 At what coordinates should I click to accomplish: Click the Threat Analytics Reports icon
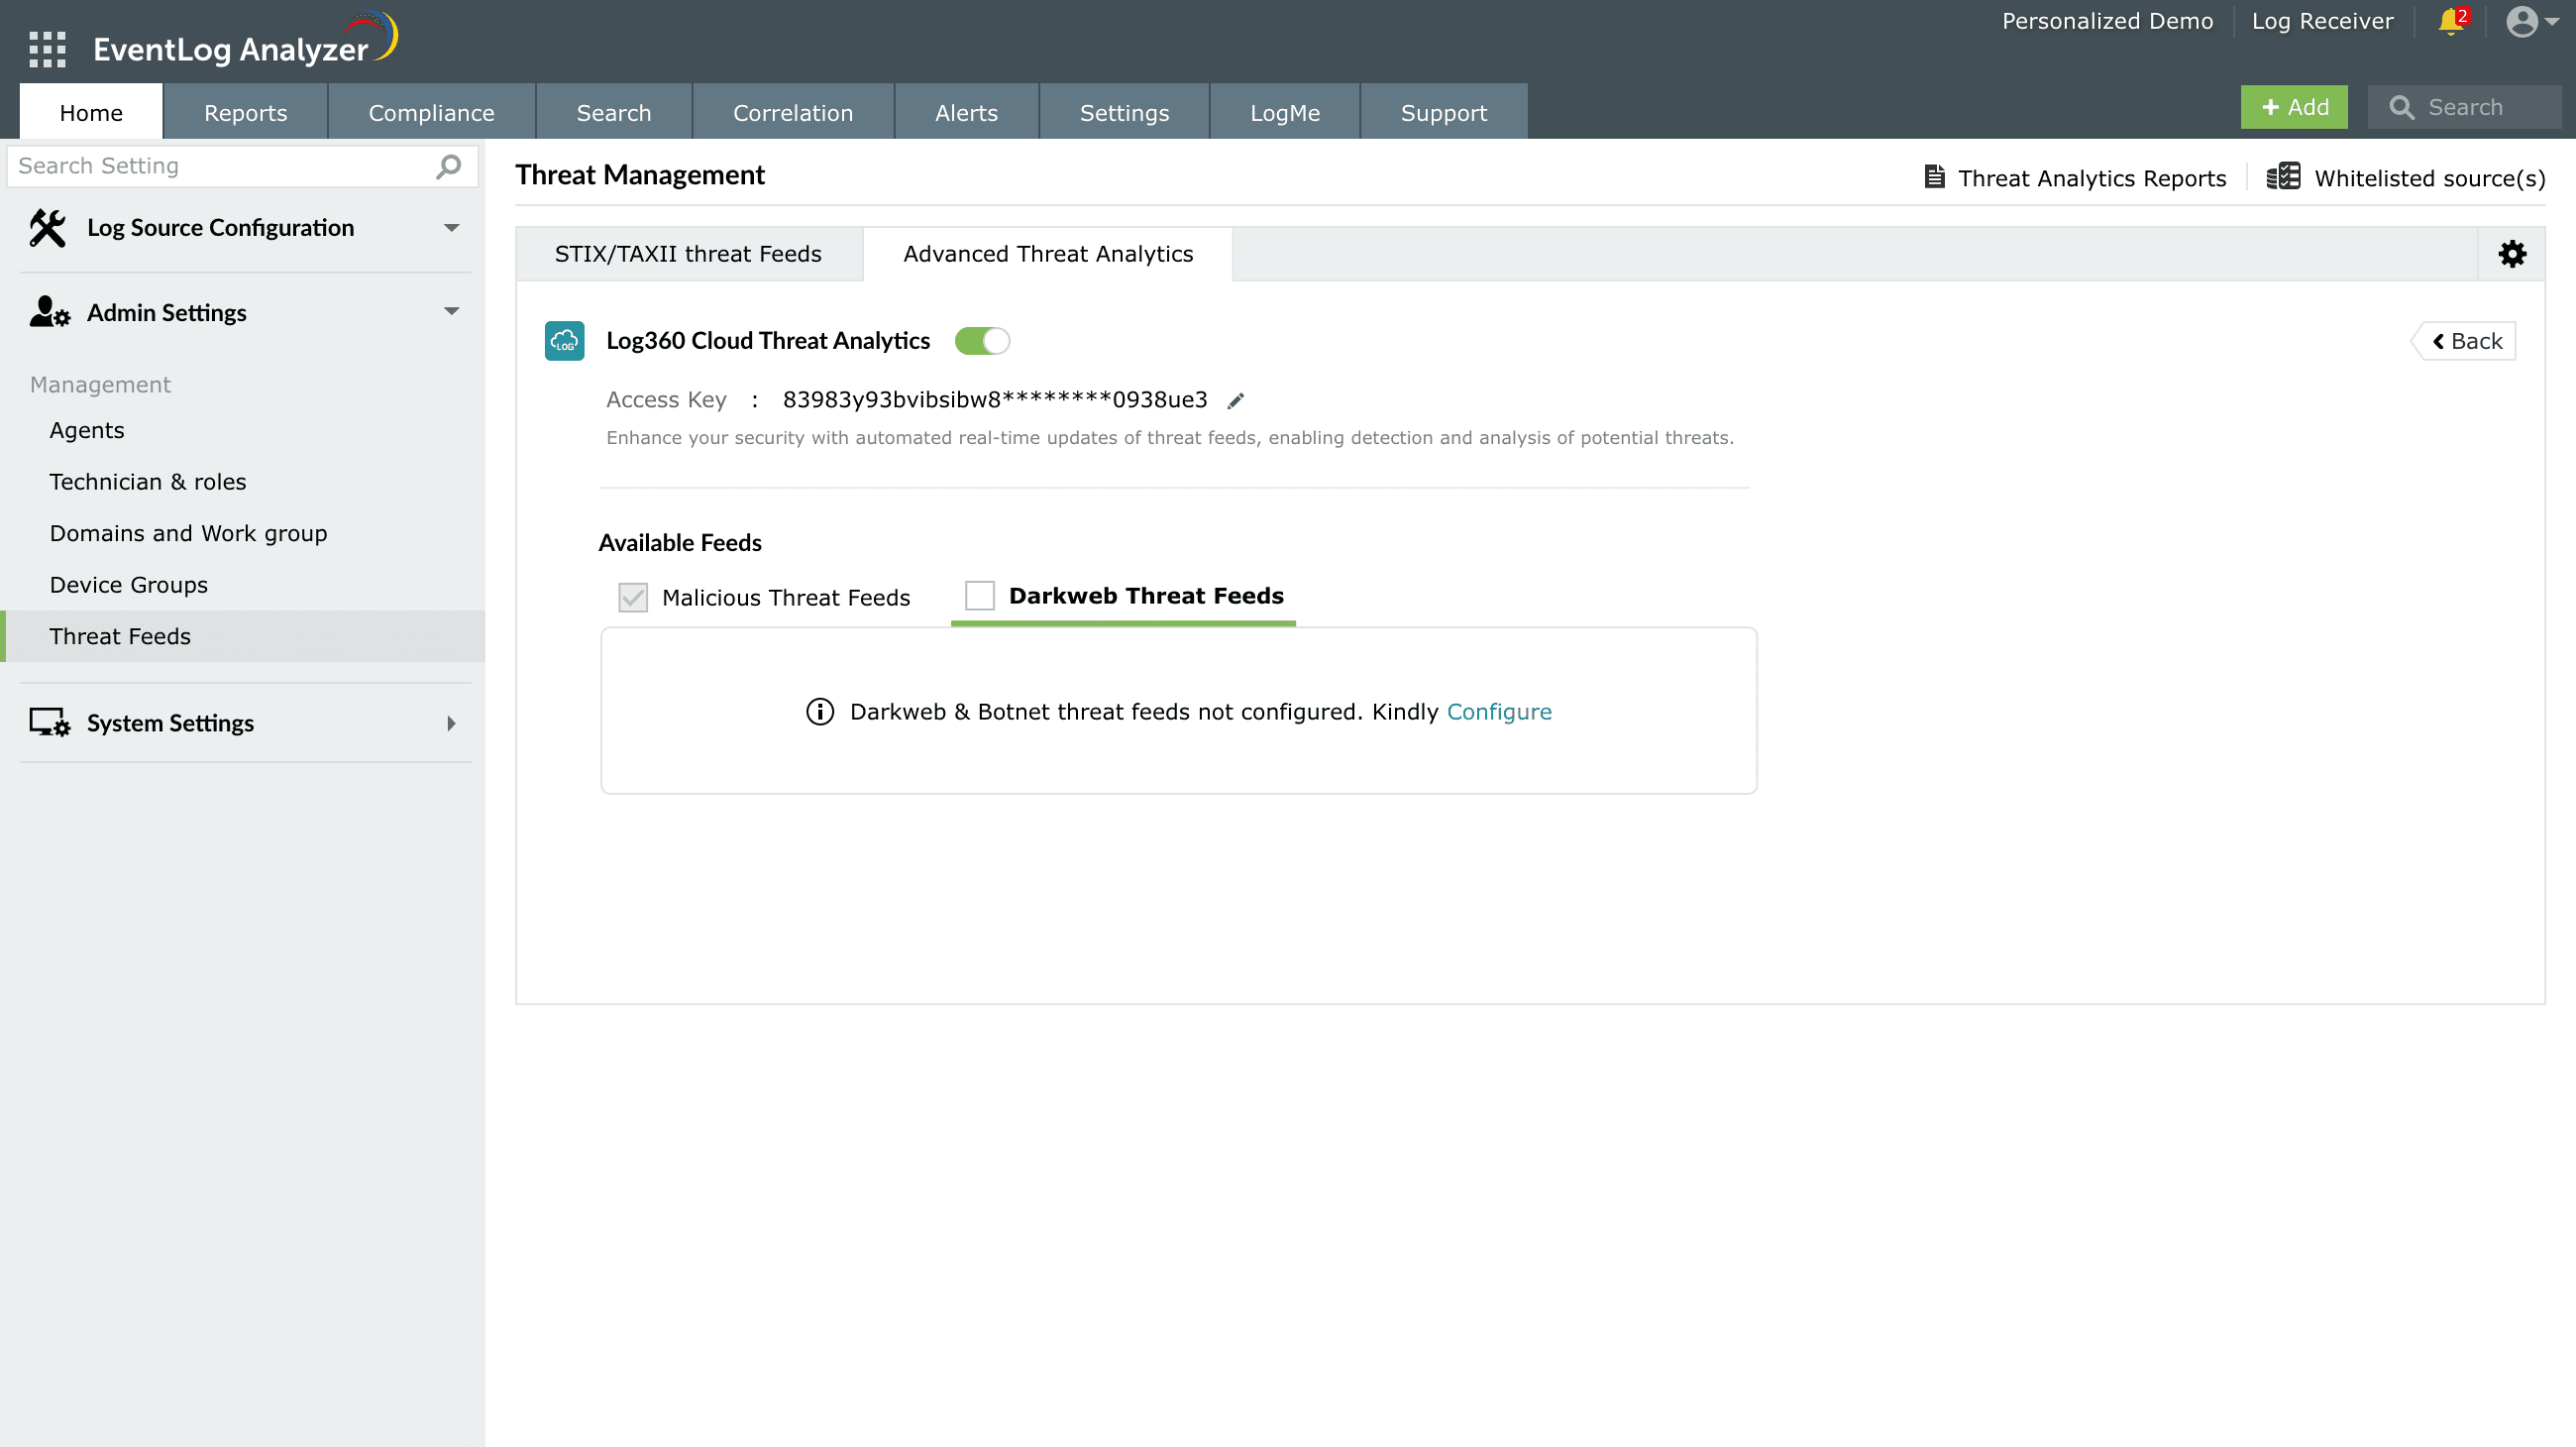point(1932,176)
